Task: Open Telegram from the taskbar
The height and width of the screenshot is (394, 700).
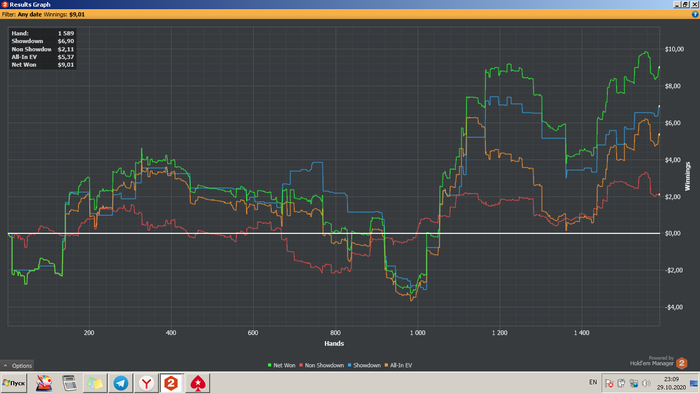Action: pos(121,383)
